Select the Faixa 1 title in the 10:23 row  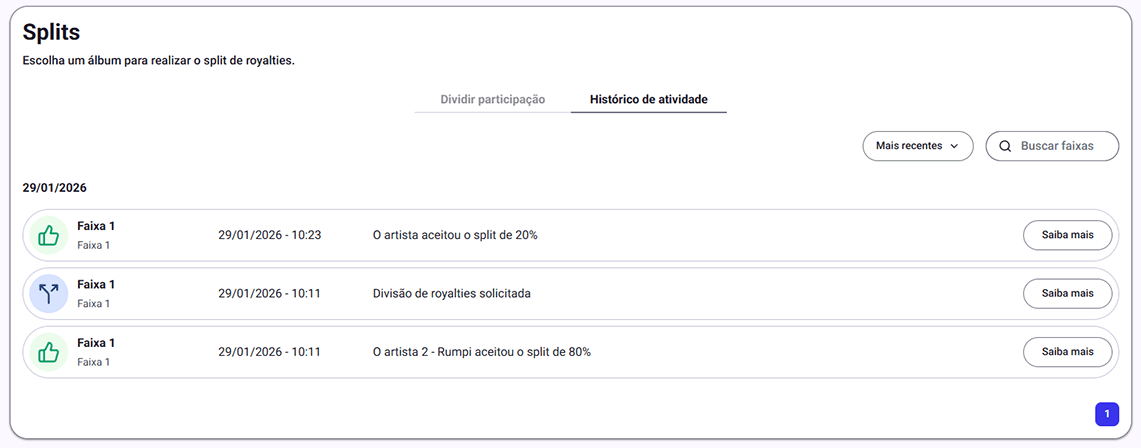click(x=96, y=226)
